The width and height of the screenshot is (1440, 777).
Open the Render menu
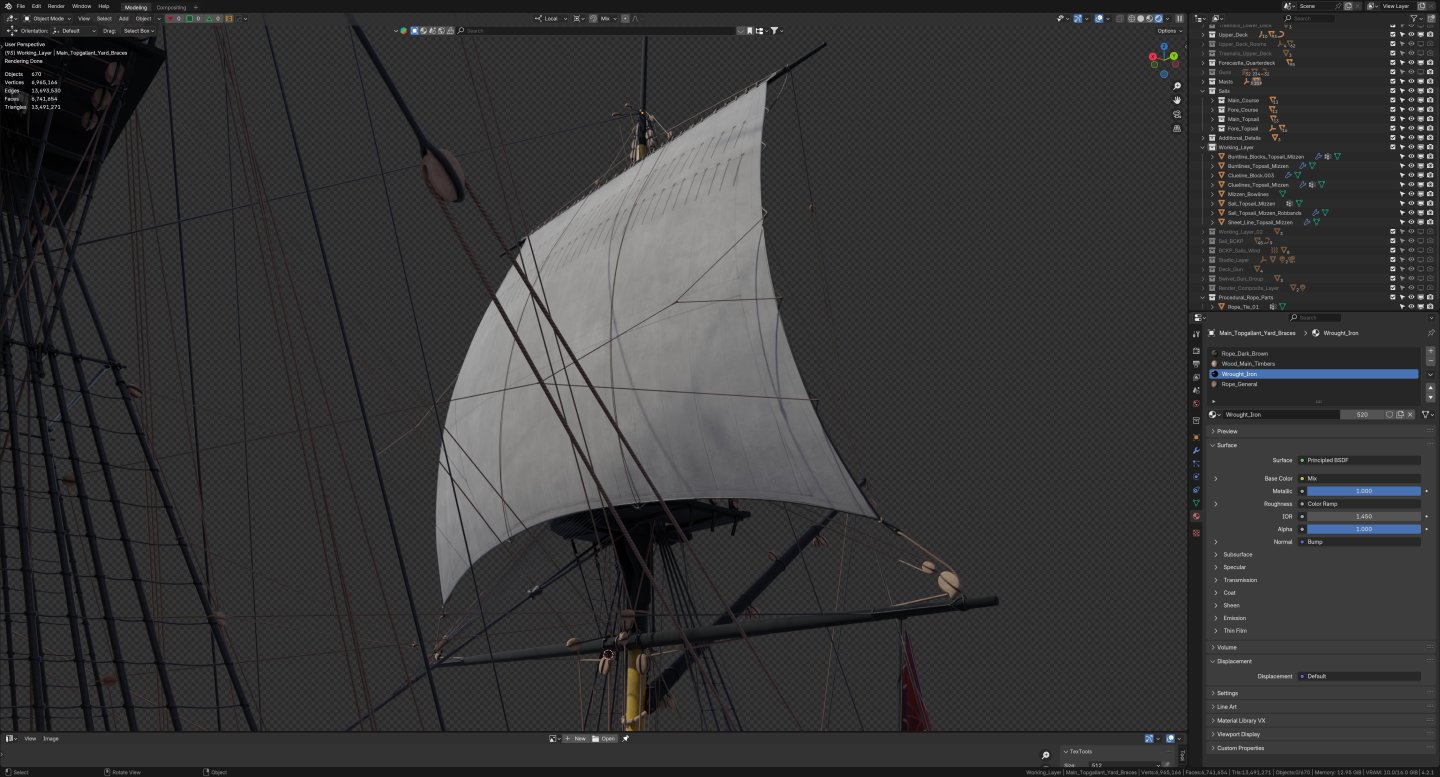coord(56,6)
